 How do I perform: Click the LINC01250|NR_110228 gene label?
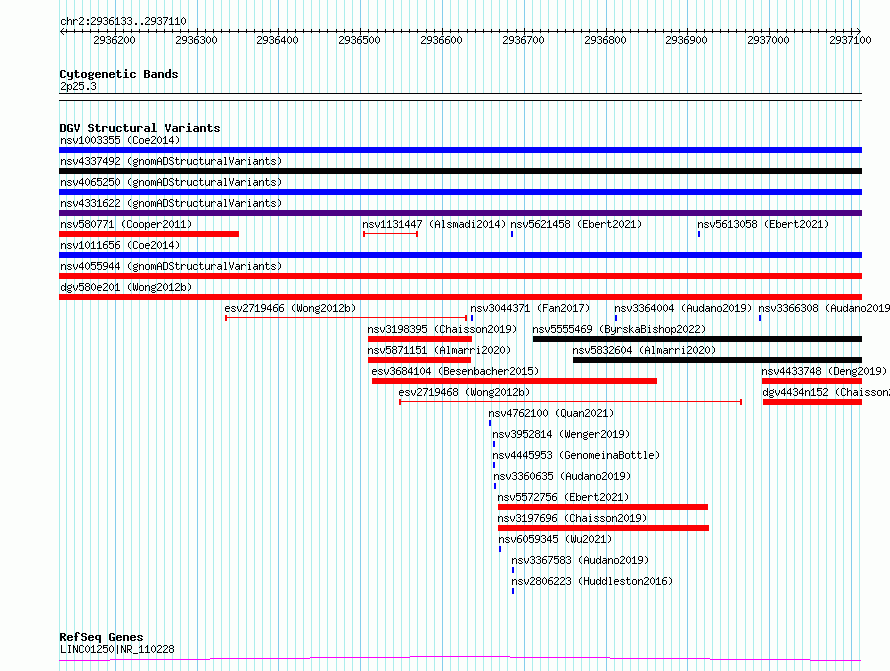117,649
